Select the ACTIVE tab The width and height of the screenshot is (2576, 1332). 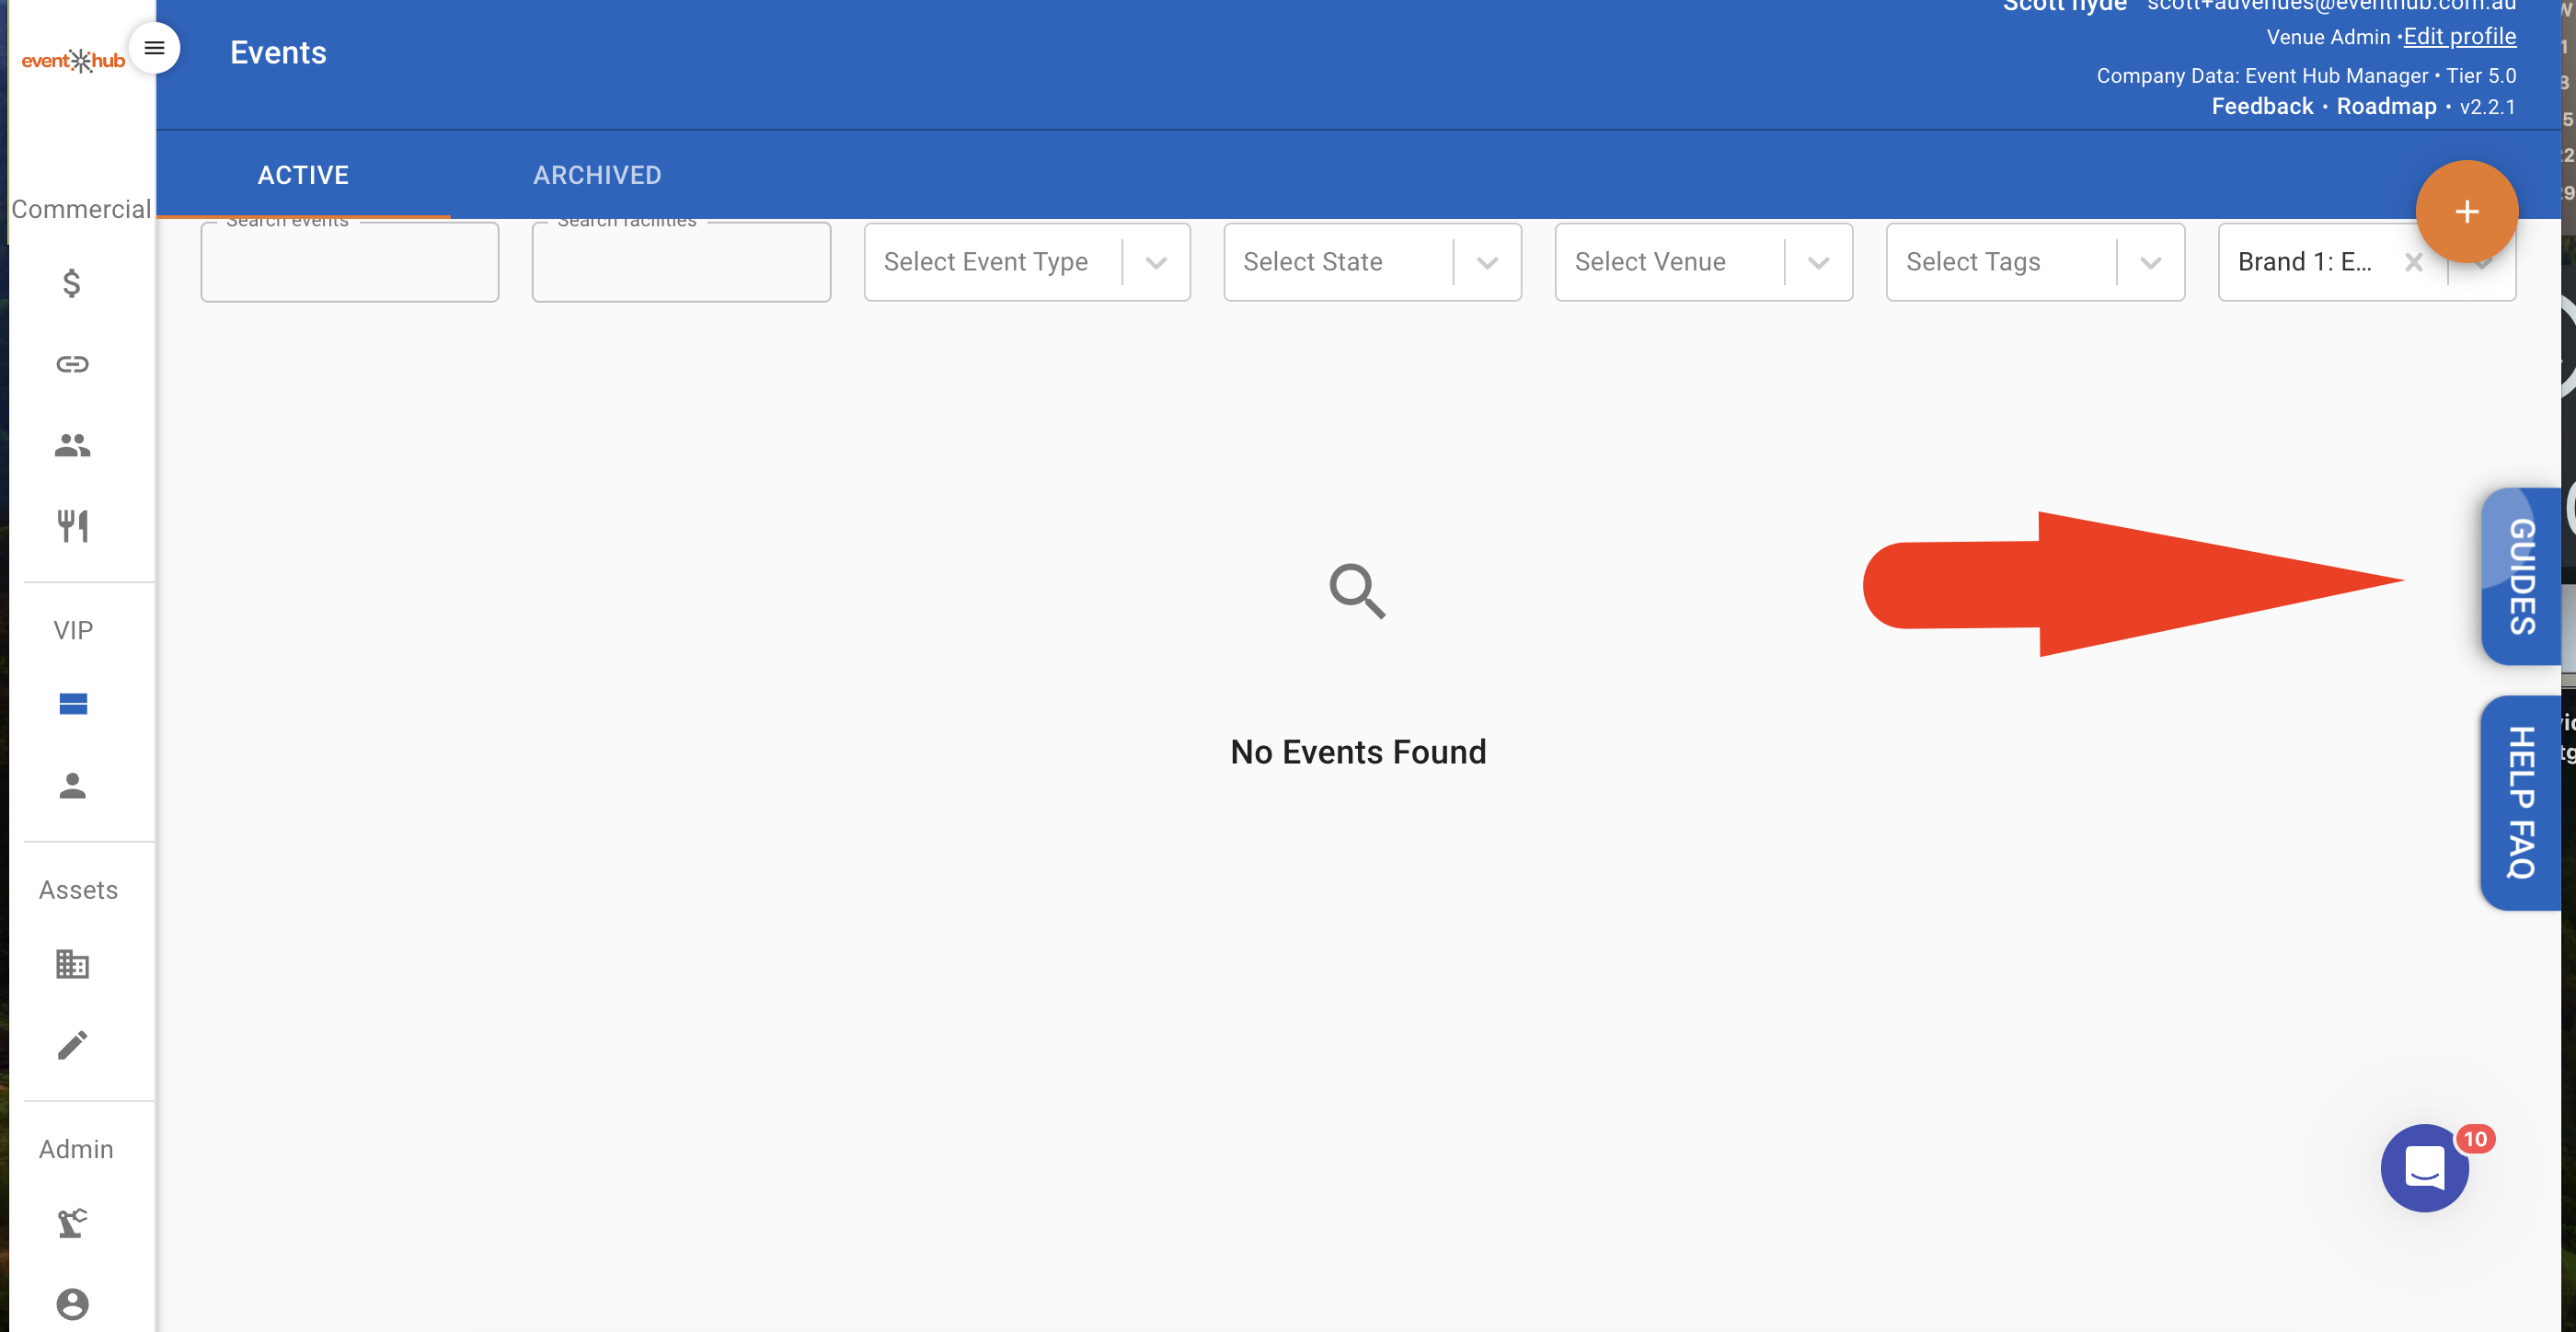[303, 175]
